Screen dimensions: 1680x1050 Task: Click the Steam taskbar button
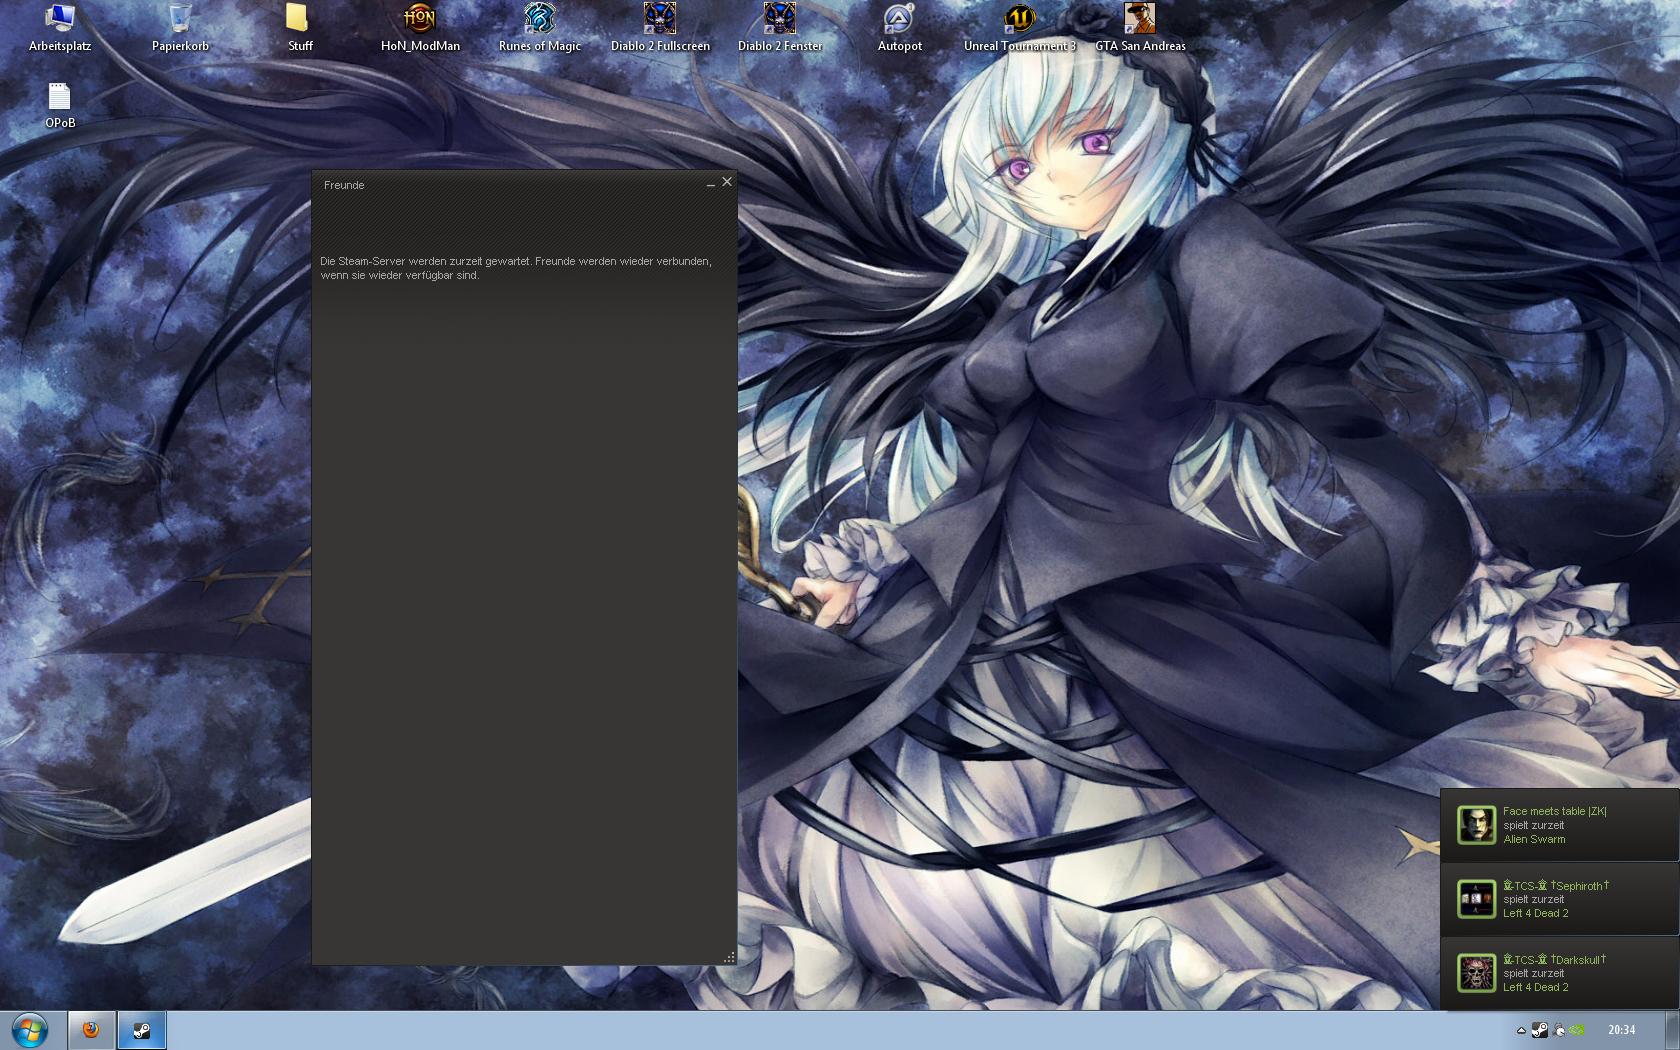(x=142, y=1030)
